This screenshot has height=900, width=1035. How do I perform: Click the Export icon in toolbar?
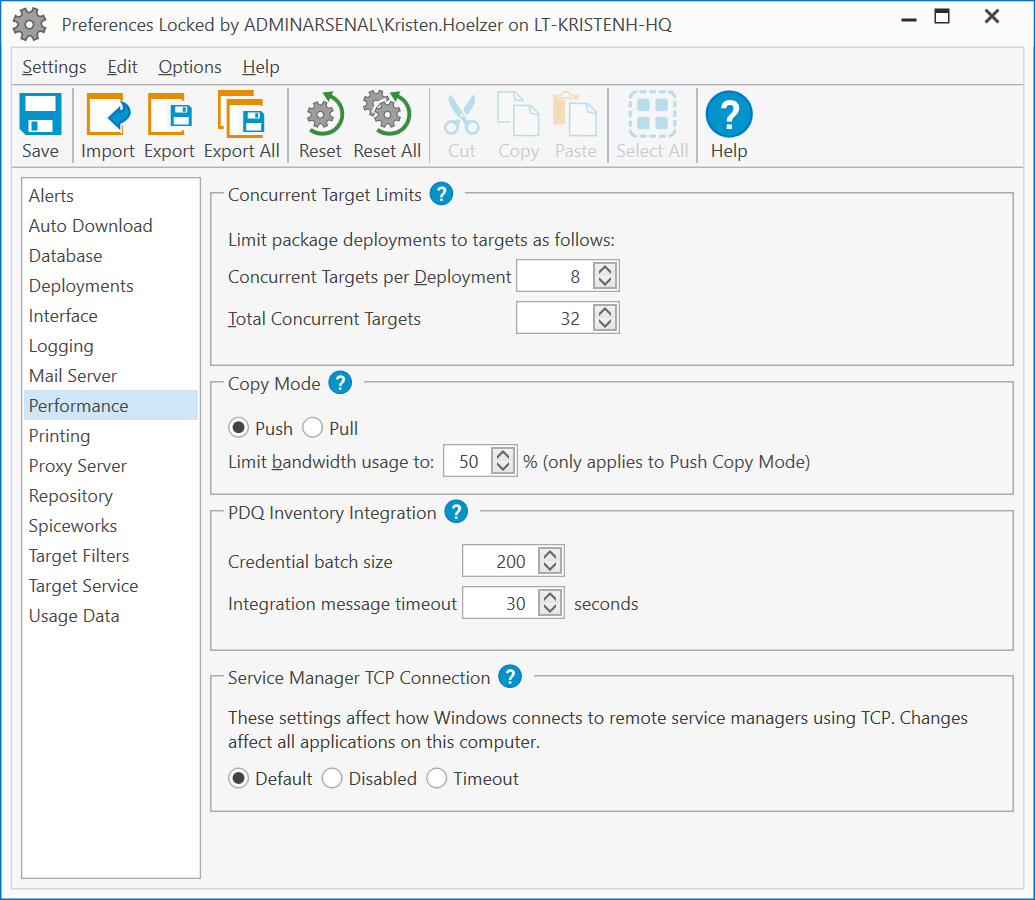[x=169, y=116]
